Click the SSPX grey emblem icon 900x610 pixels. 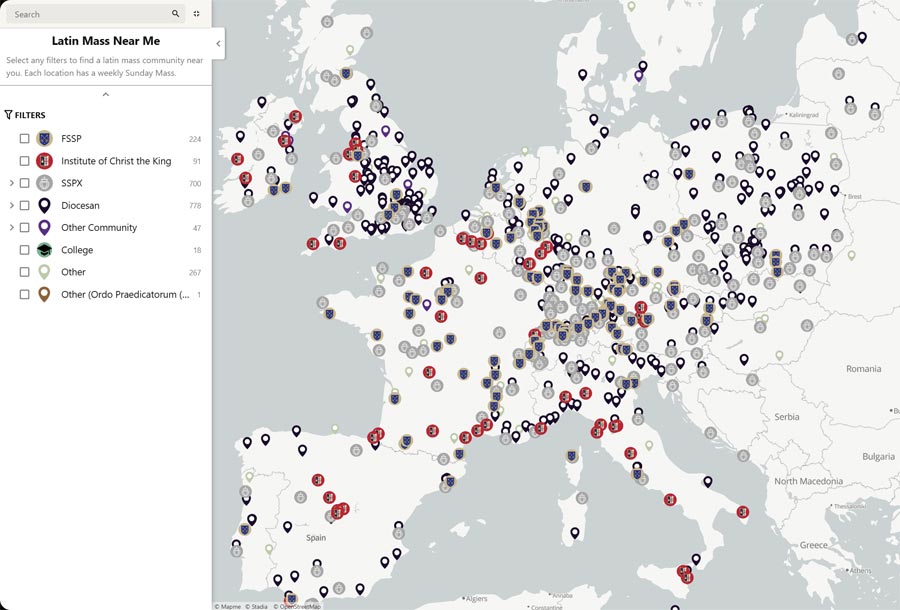click(44, 183)
